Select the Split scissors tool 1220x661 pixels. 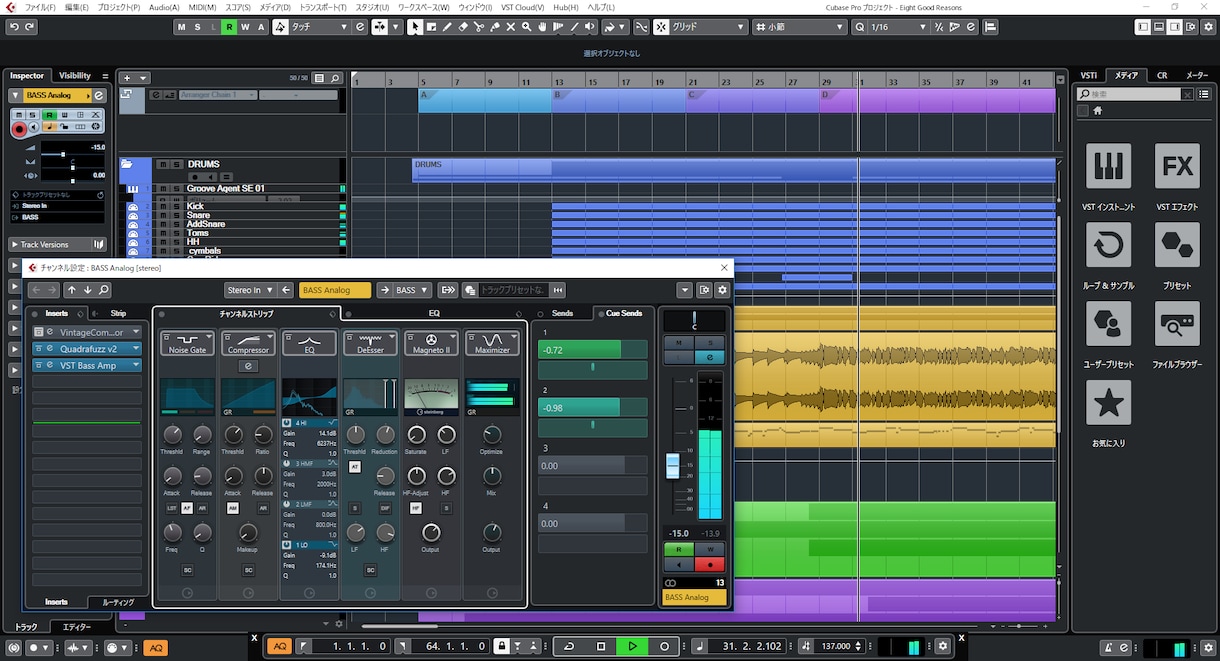(479, 27)
